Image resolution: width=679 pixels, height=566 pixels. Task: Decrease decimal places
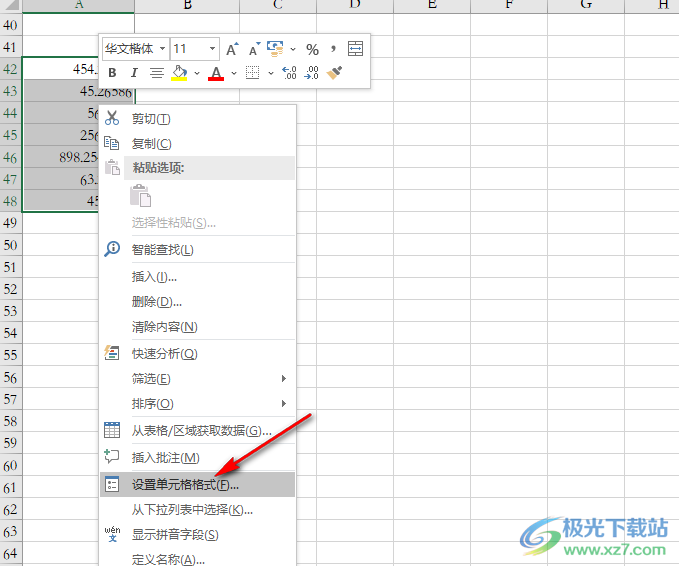311,72
